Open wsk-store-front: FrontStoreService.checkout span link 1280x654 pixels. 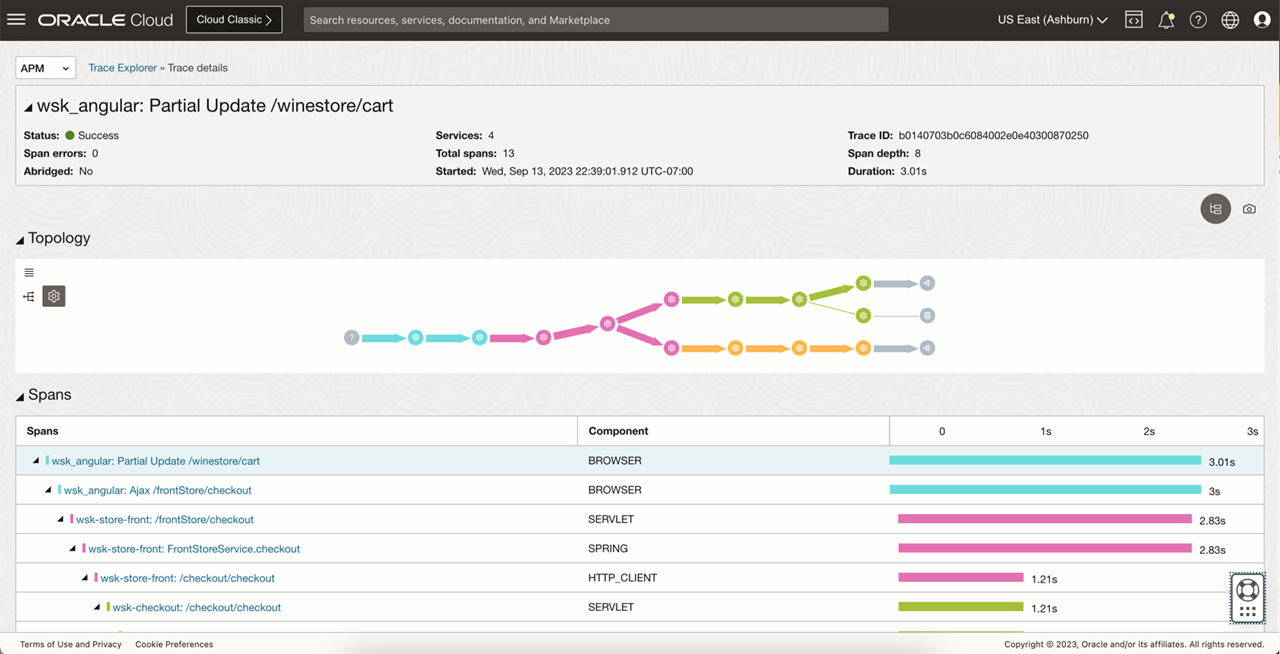pyautogui.click(x=194, y=548)
